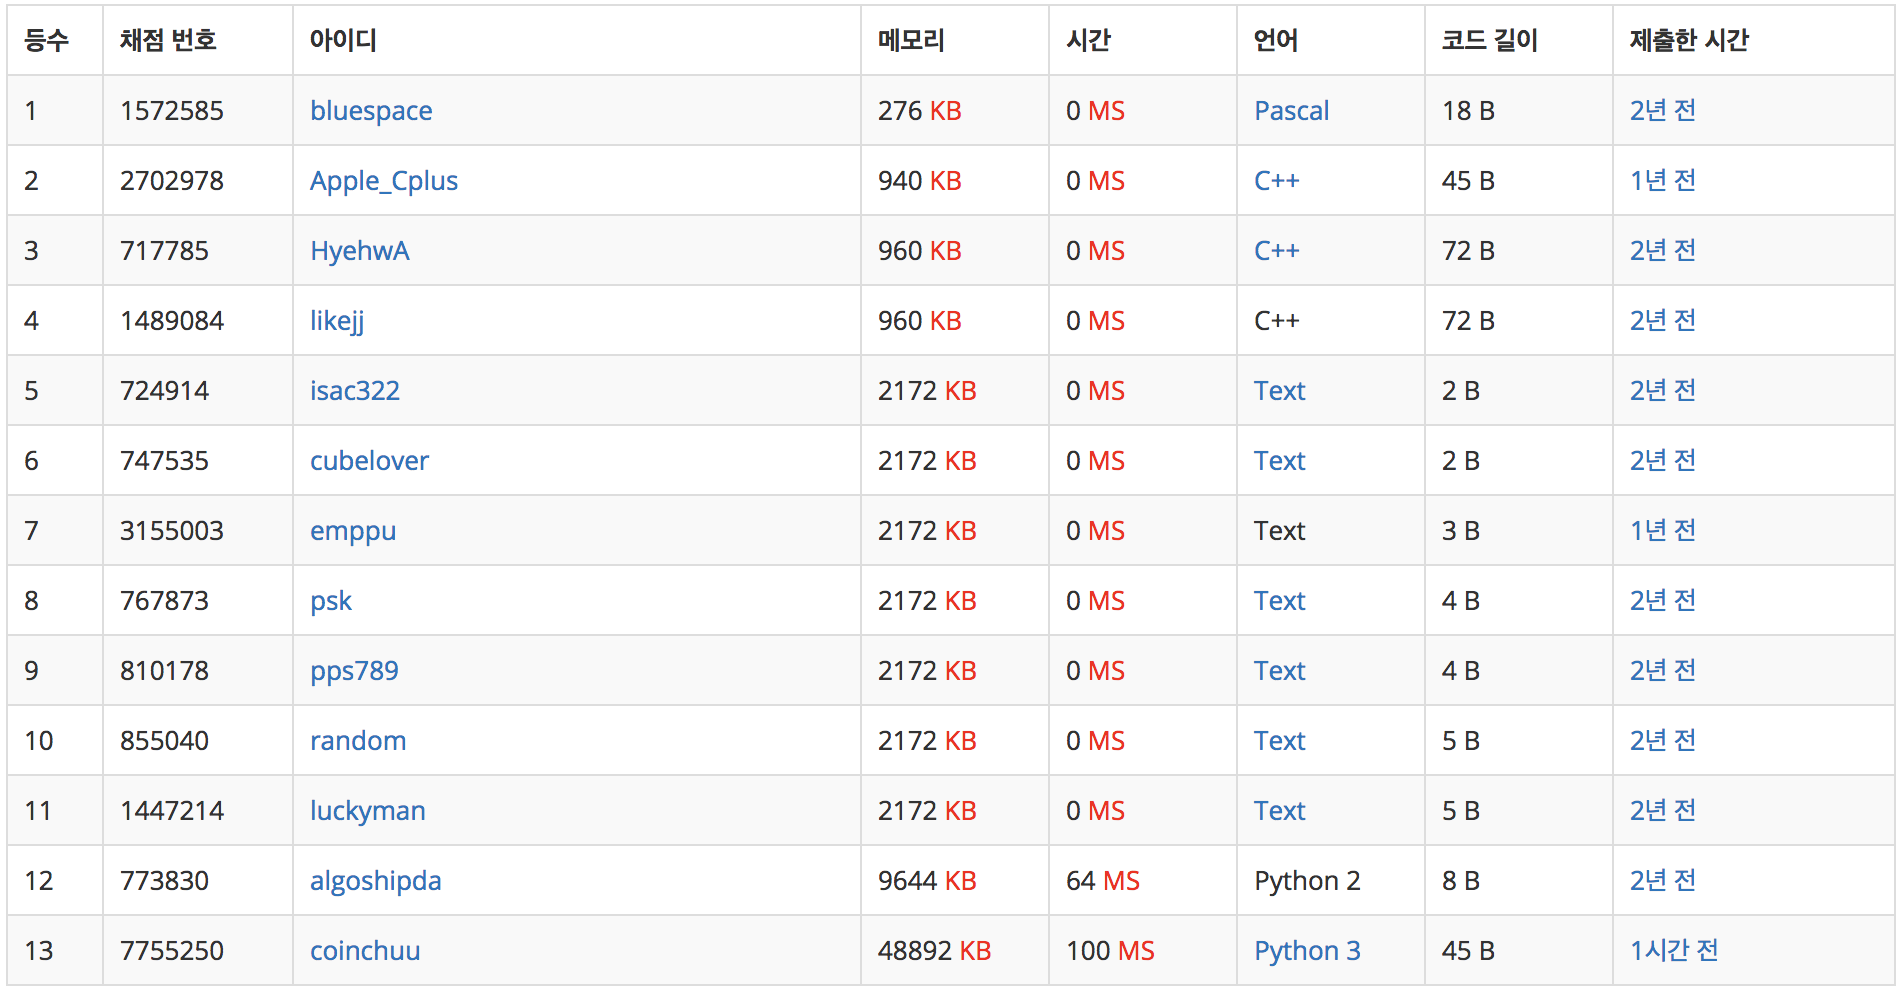This screenshot has width=1904, height=992.
Task: Click the 아이디 column header
Action: [x=343, y=41]
